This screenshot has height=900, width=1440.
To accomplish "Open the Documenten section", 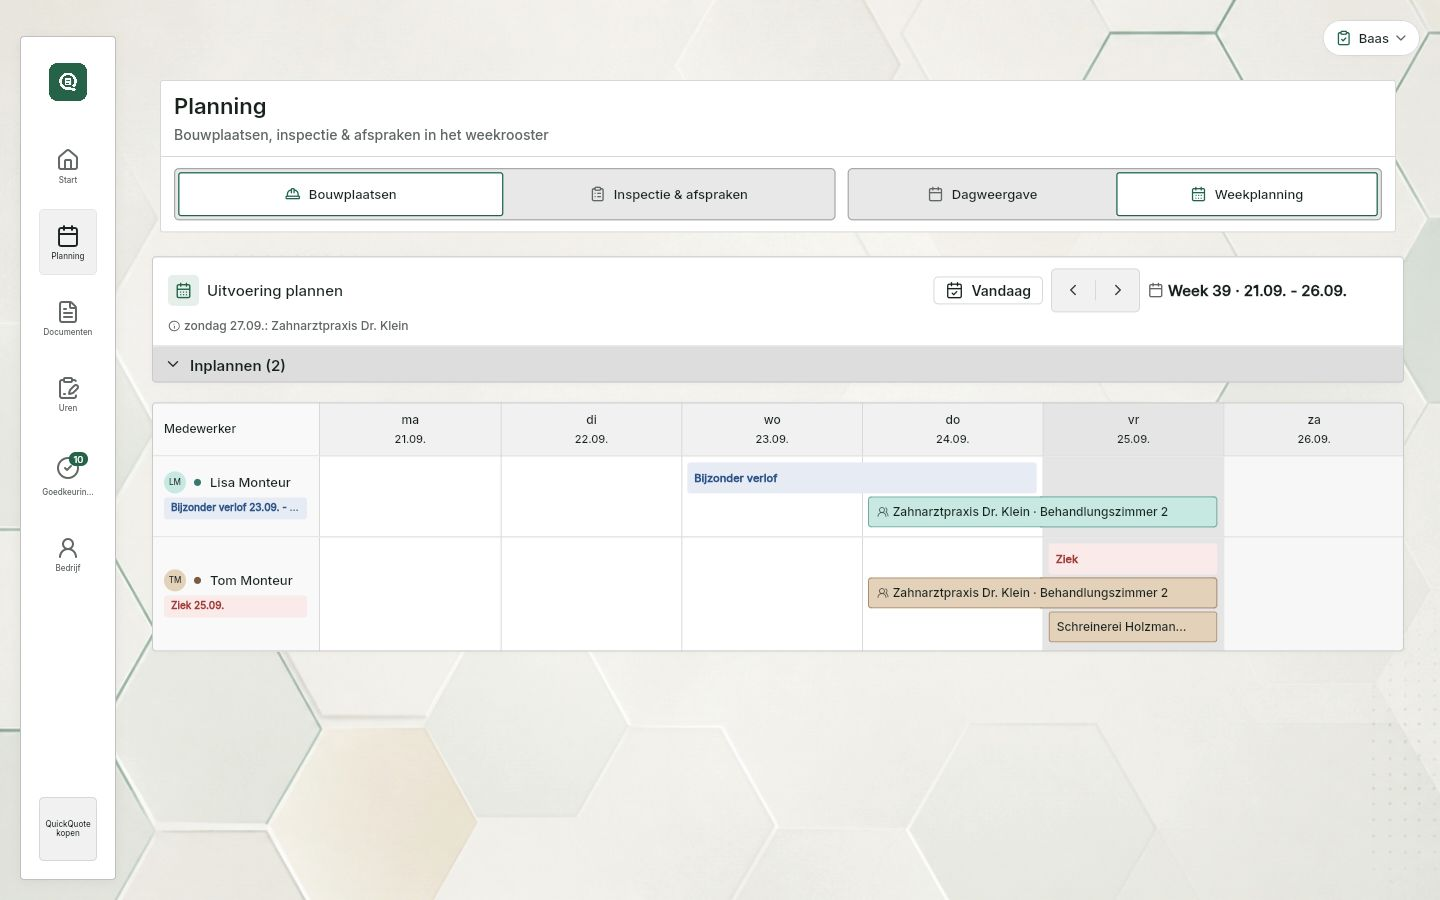I will pyautogui.click(x=68, y=318).
